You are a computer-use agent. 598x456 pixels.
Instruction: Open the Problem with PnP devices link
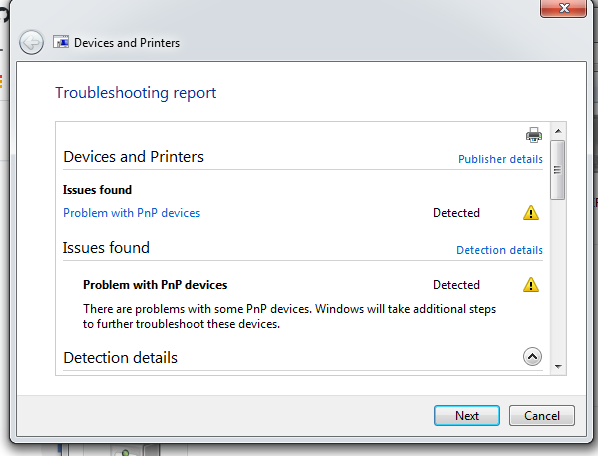coord(132,213)
